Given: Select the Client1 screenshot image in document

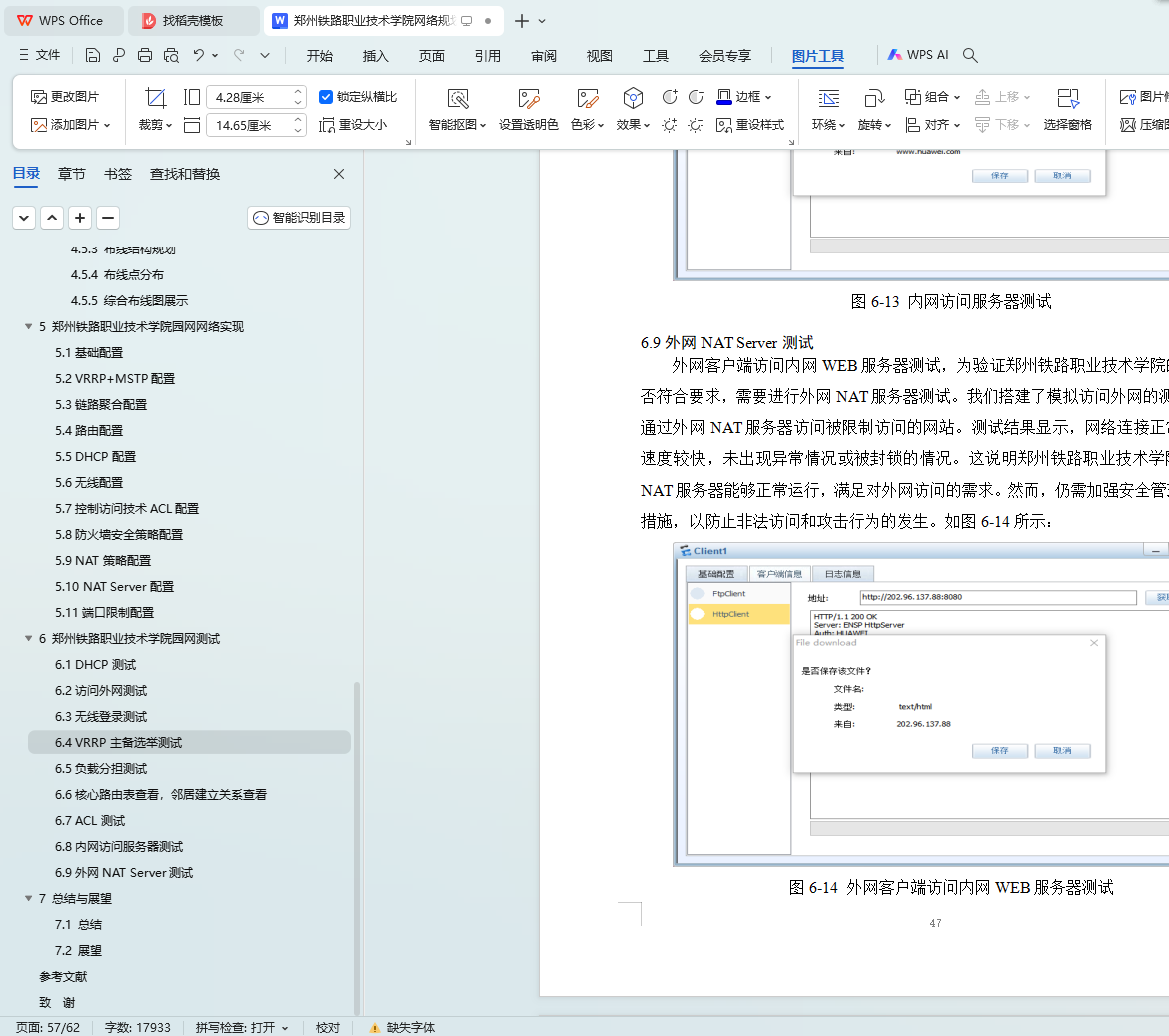Looking at the screenshot, I should click(x=921, y=704).
